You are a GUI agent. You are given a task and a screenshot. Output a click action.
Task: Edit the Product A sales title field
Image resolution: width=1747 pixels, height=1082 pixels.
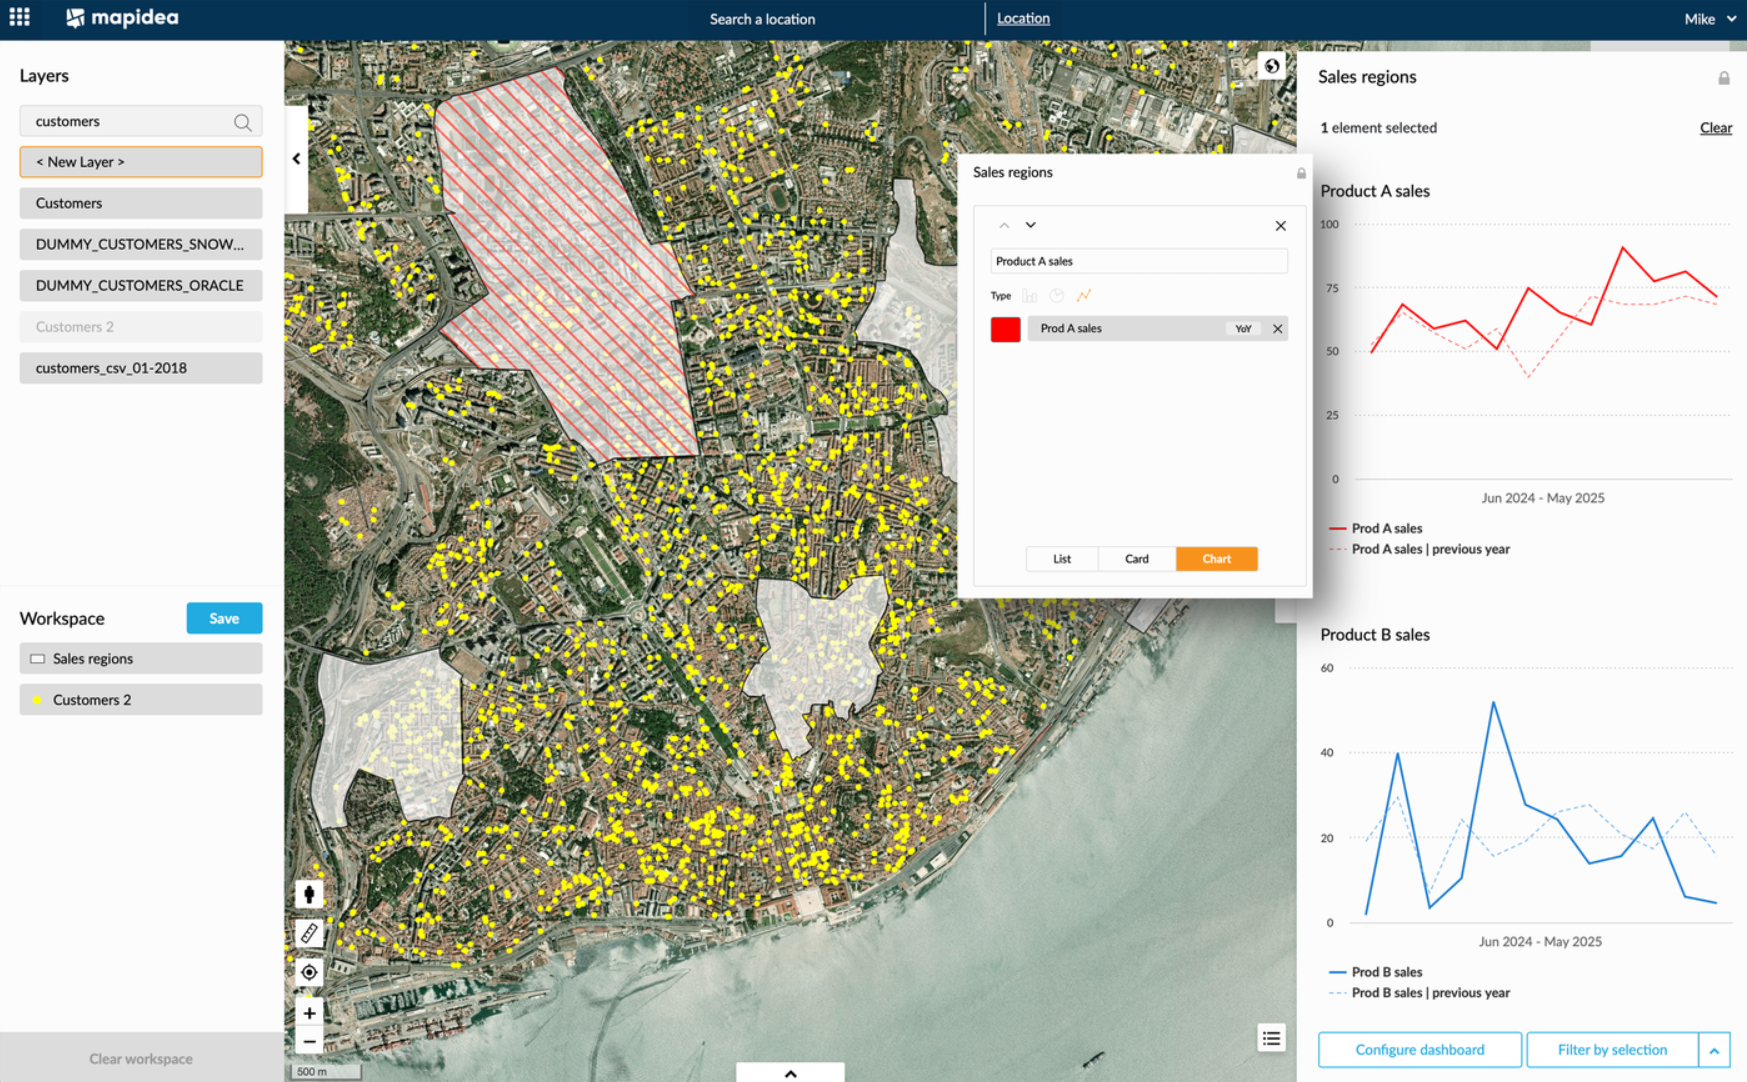[1139, 261]
